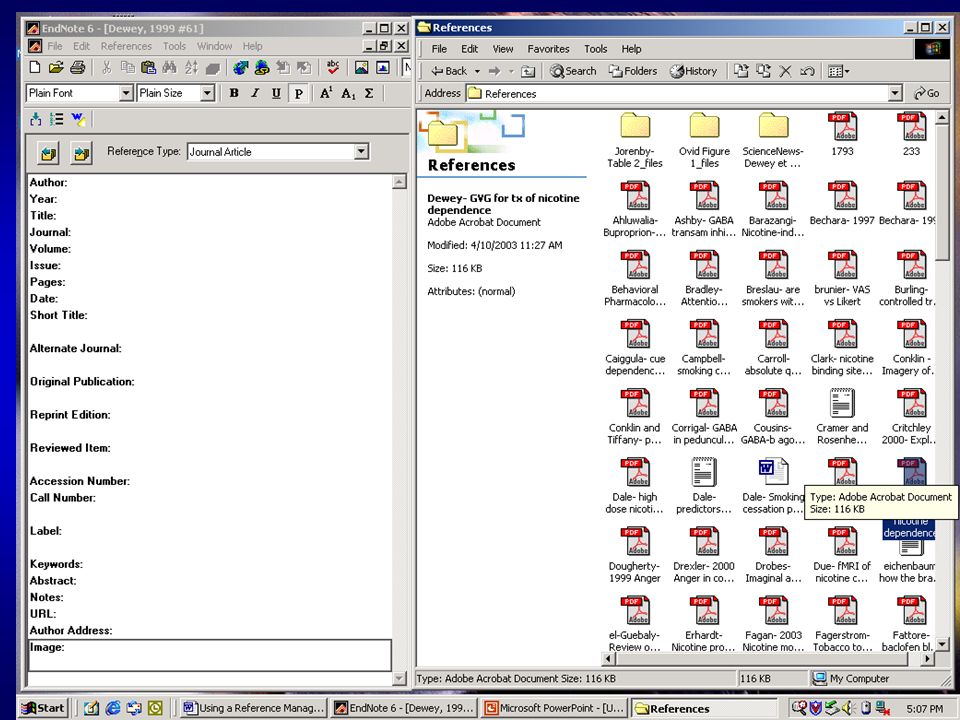This screenshot has height=720, width=960.
Task: Toggle Plain text P button
Action: [x=298, y=93]
